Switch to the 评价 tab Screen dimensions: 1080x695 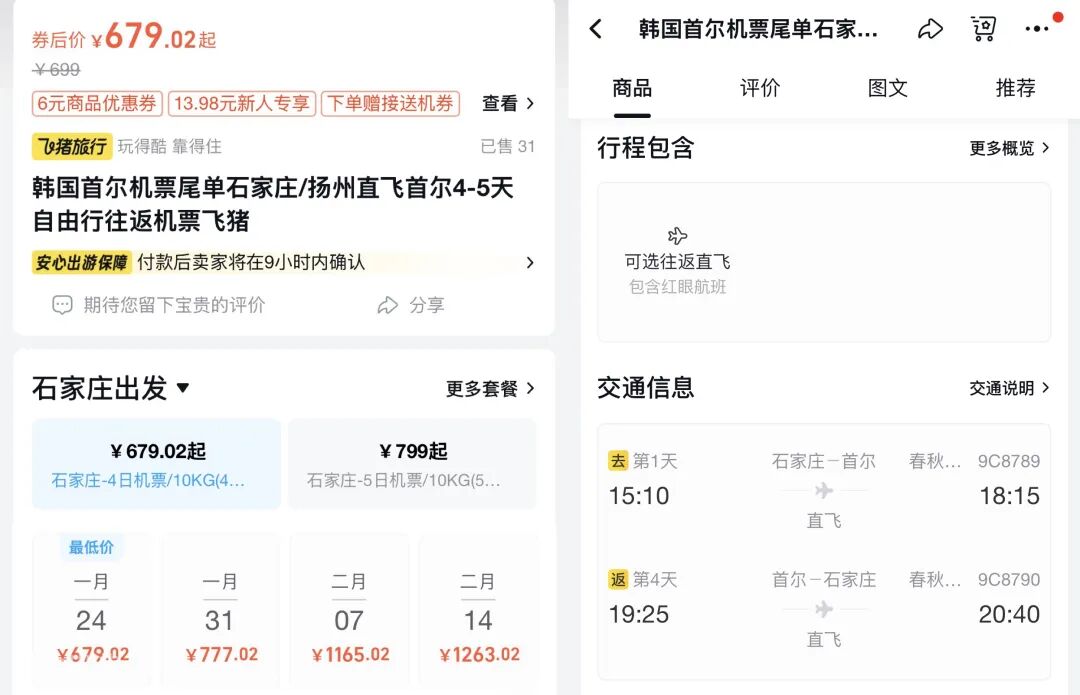click(x=759, y=88)
